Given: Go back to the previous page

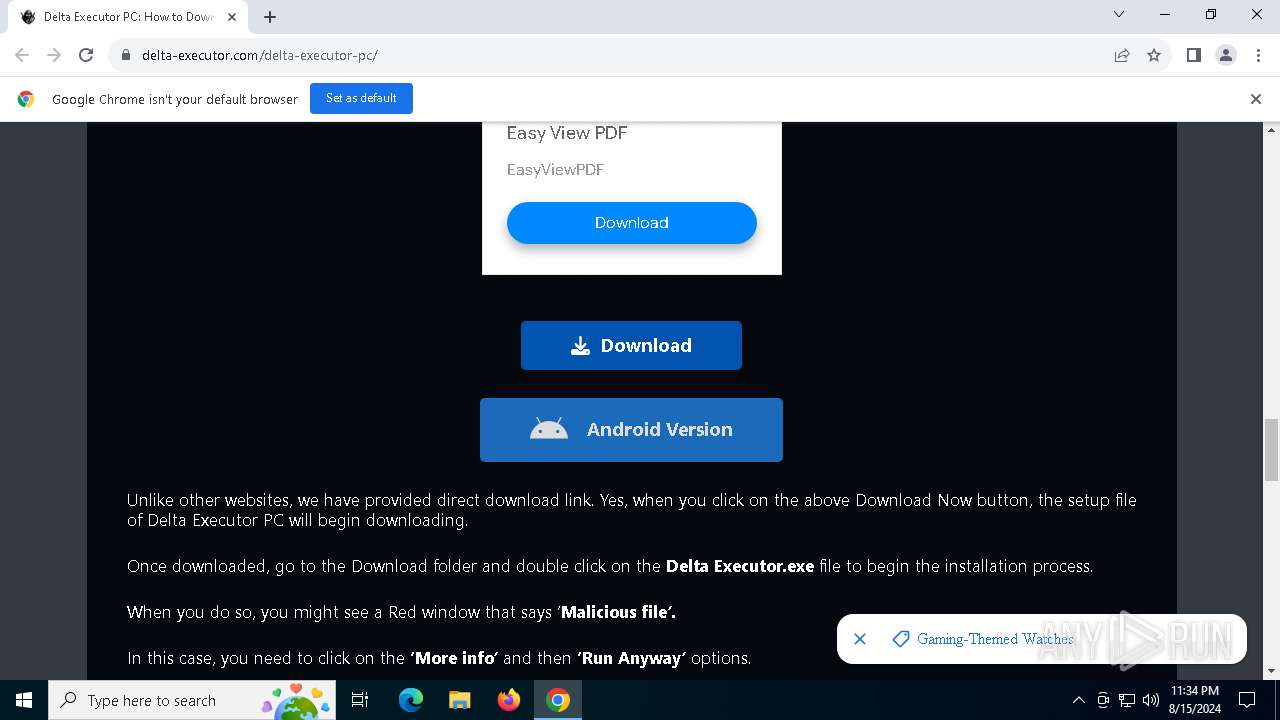Looking at the screenshot, I should click(22, 55).
